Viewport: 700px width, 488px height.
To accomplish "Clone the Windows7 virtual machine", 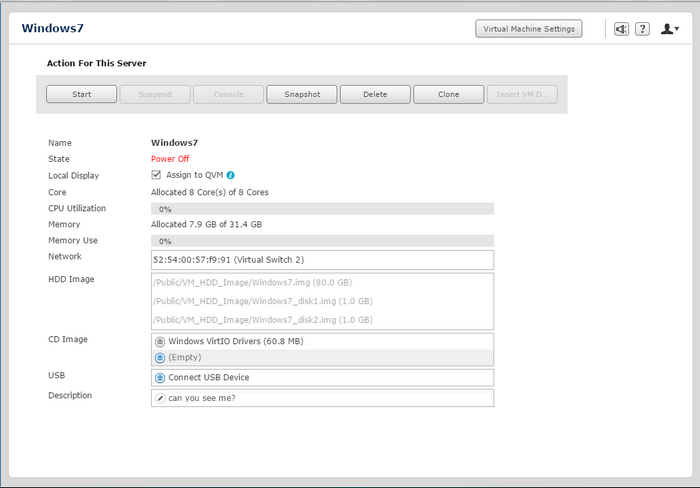I will point(448,94).
